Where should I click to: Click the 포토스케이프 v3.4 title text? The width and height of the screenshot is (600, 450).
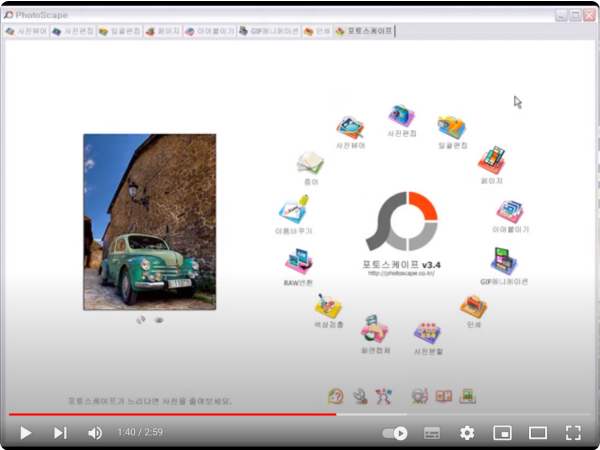(x=401, y=264)
